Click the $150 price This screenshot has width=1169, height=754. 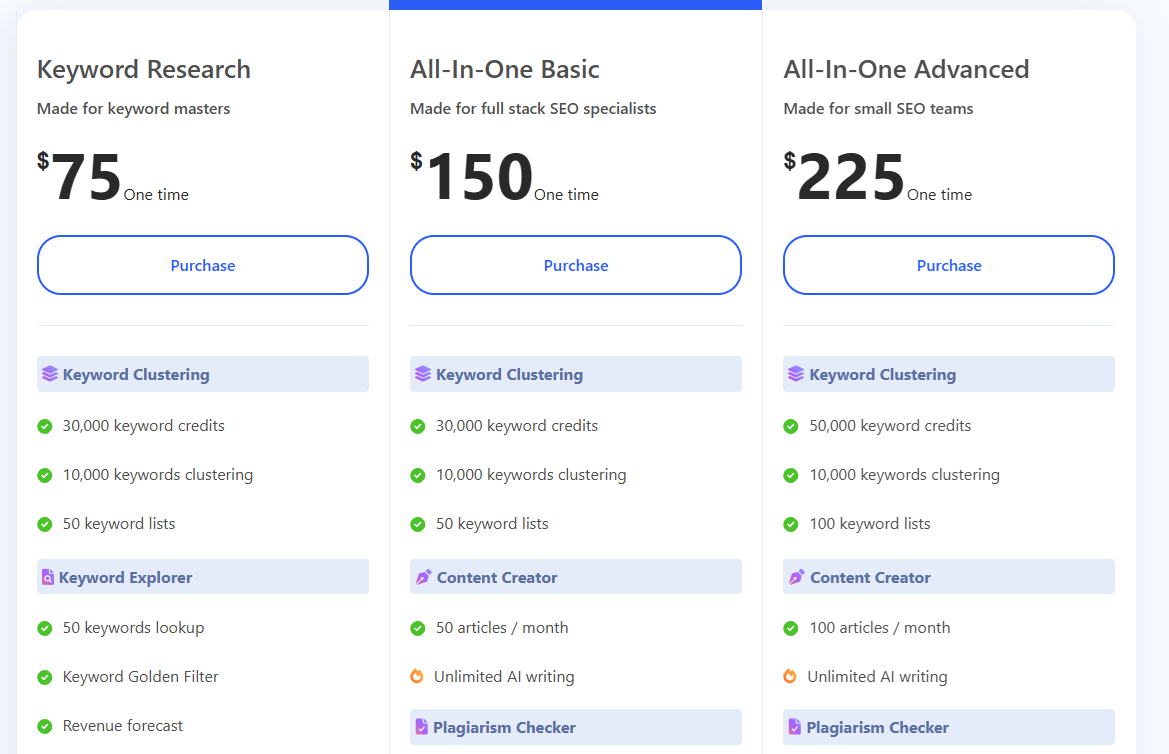click(472, 176)
